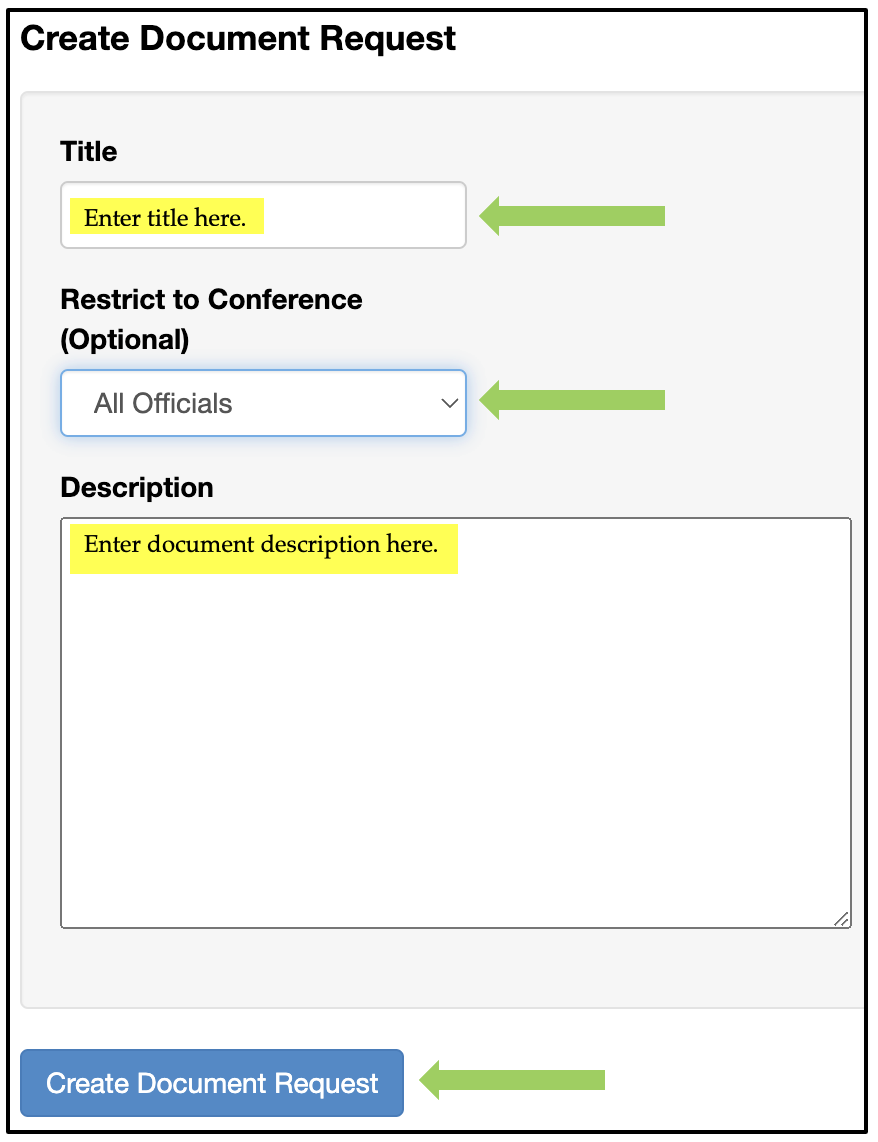Image resolution: width=878 pixels, height=1142 pixels.
Task: Click the highlighted 'Enter document description here.' text
Action: pos(261,545)
